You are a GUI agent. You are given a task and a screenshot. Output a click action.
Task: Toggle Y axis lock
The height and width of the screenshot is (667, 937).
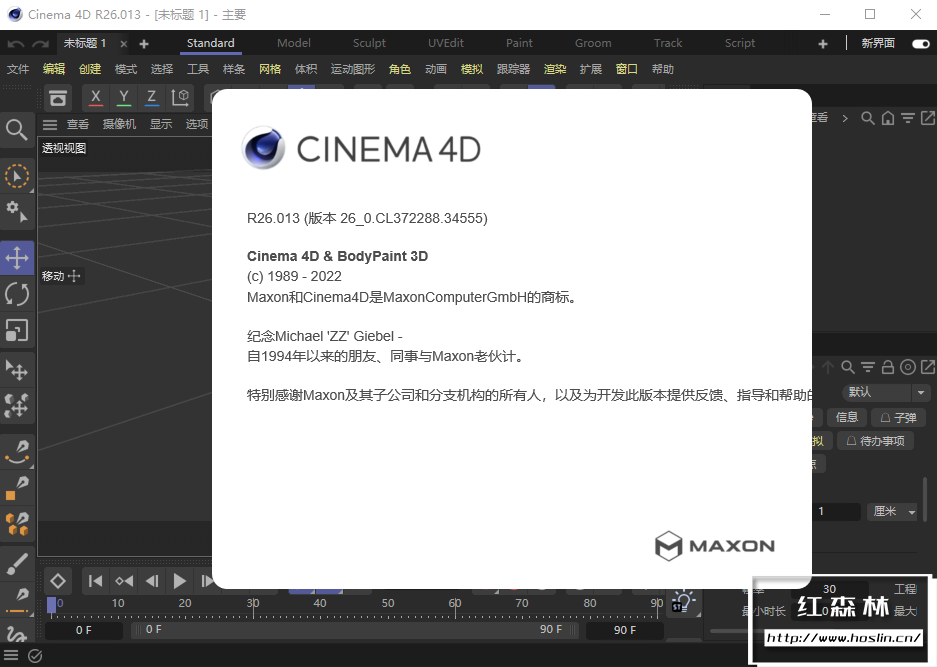[124, 97]
